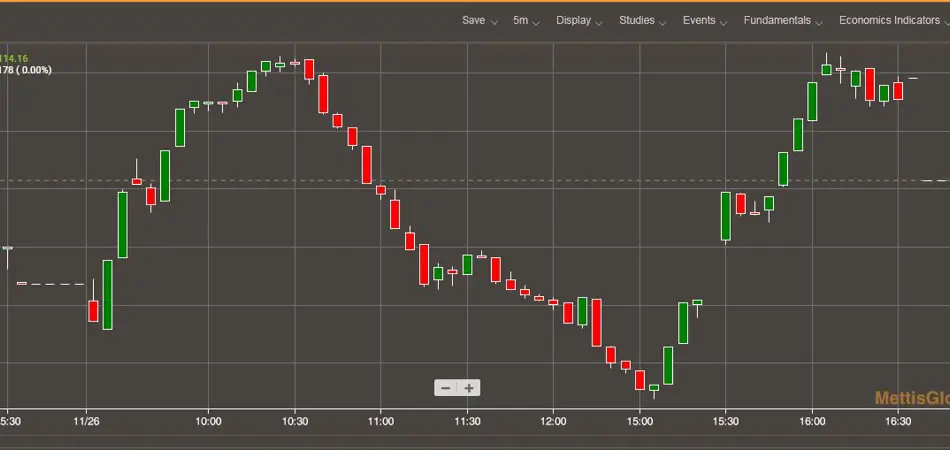This screenshot has width=950, height=450.
Task: Open the Studies dropdown
Action: [x=642, y=21]
